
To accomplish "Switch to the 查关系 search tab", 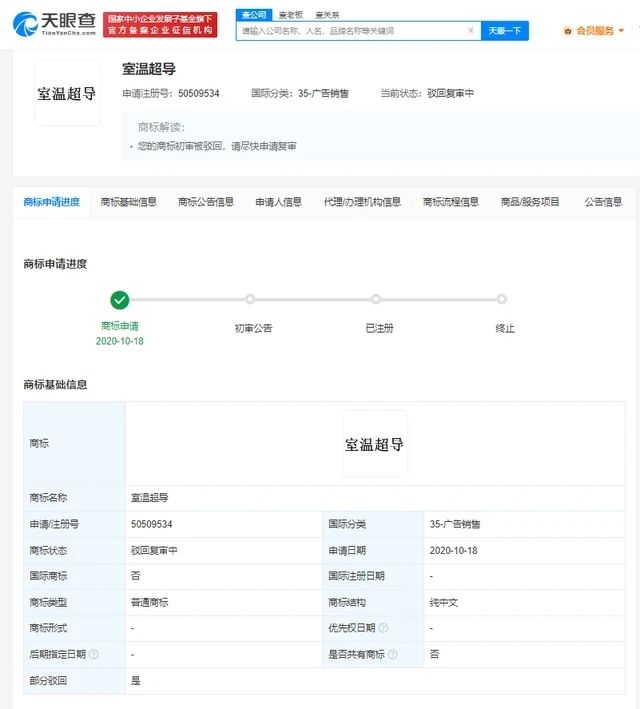I will tap(327, 15).
